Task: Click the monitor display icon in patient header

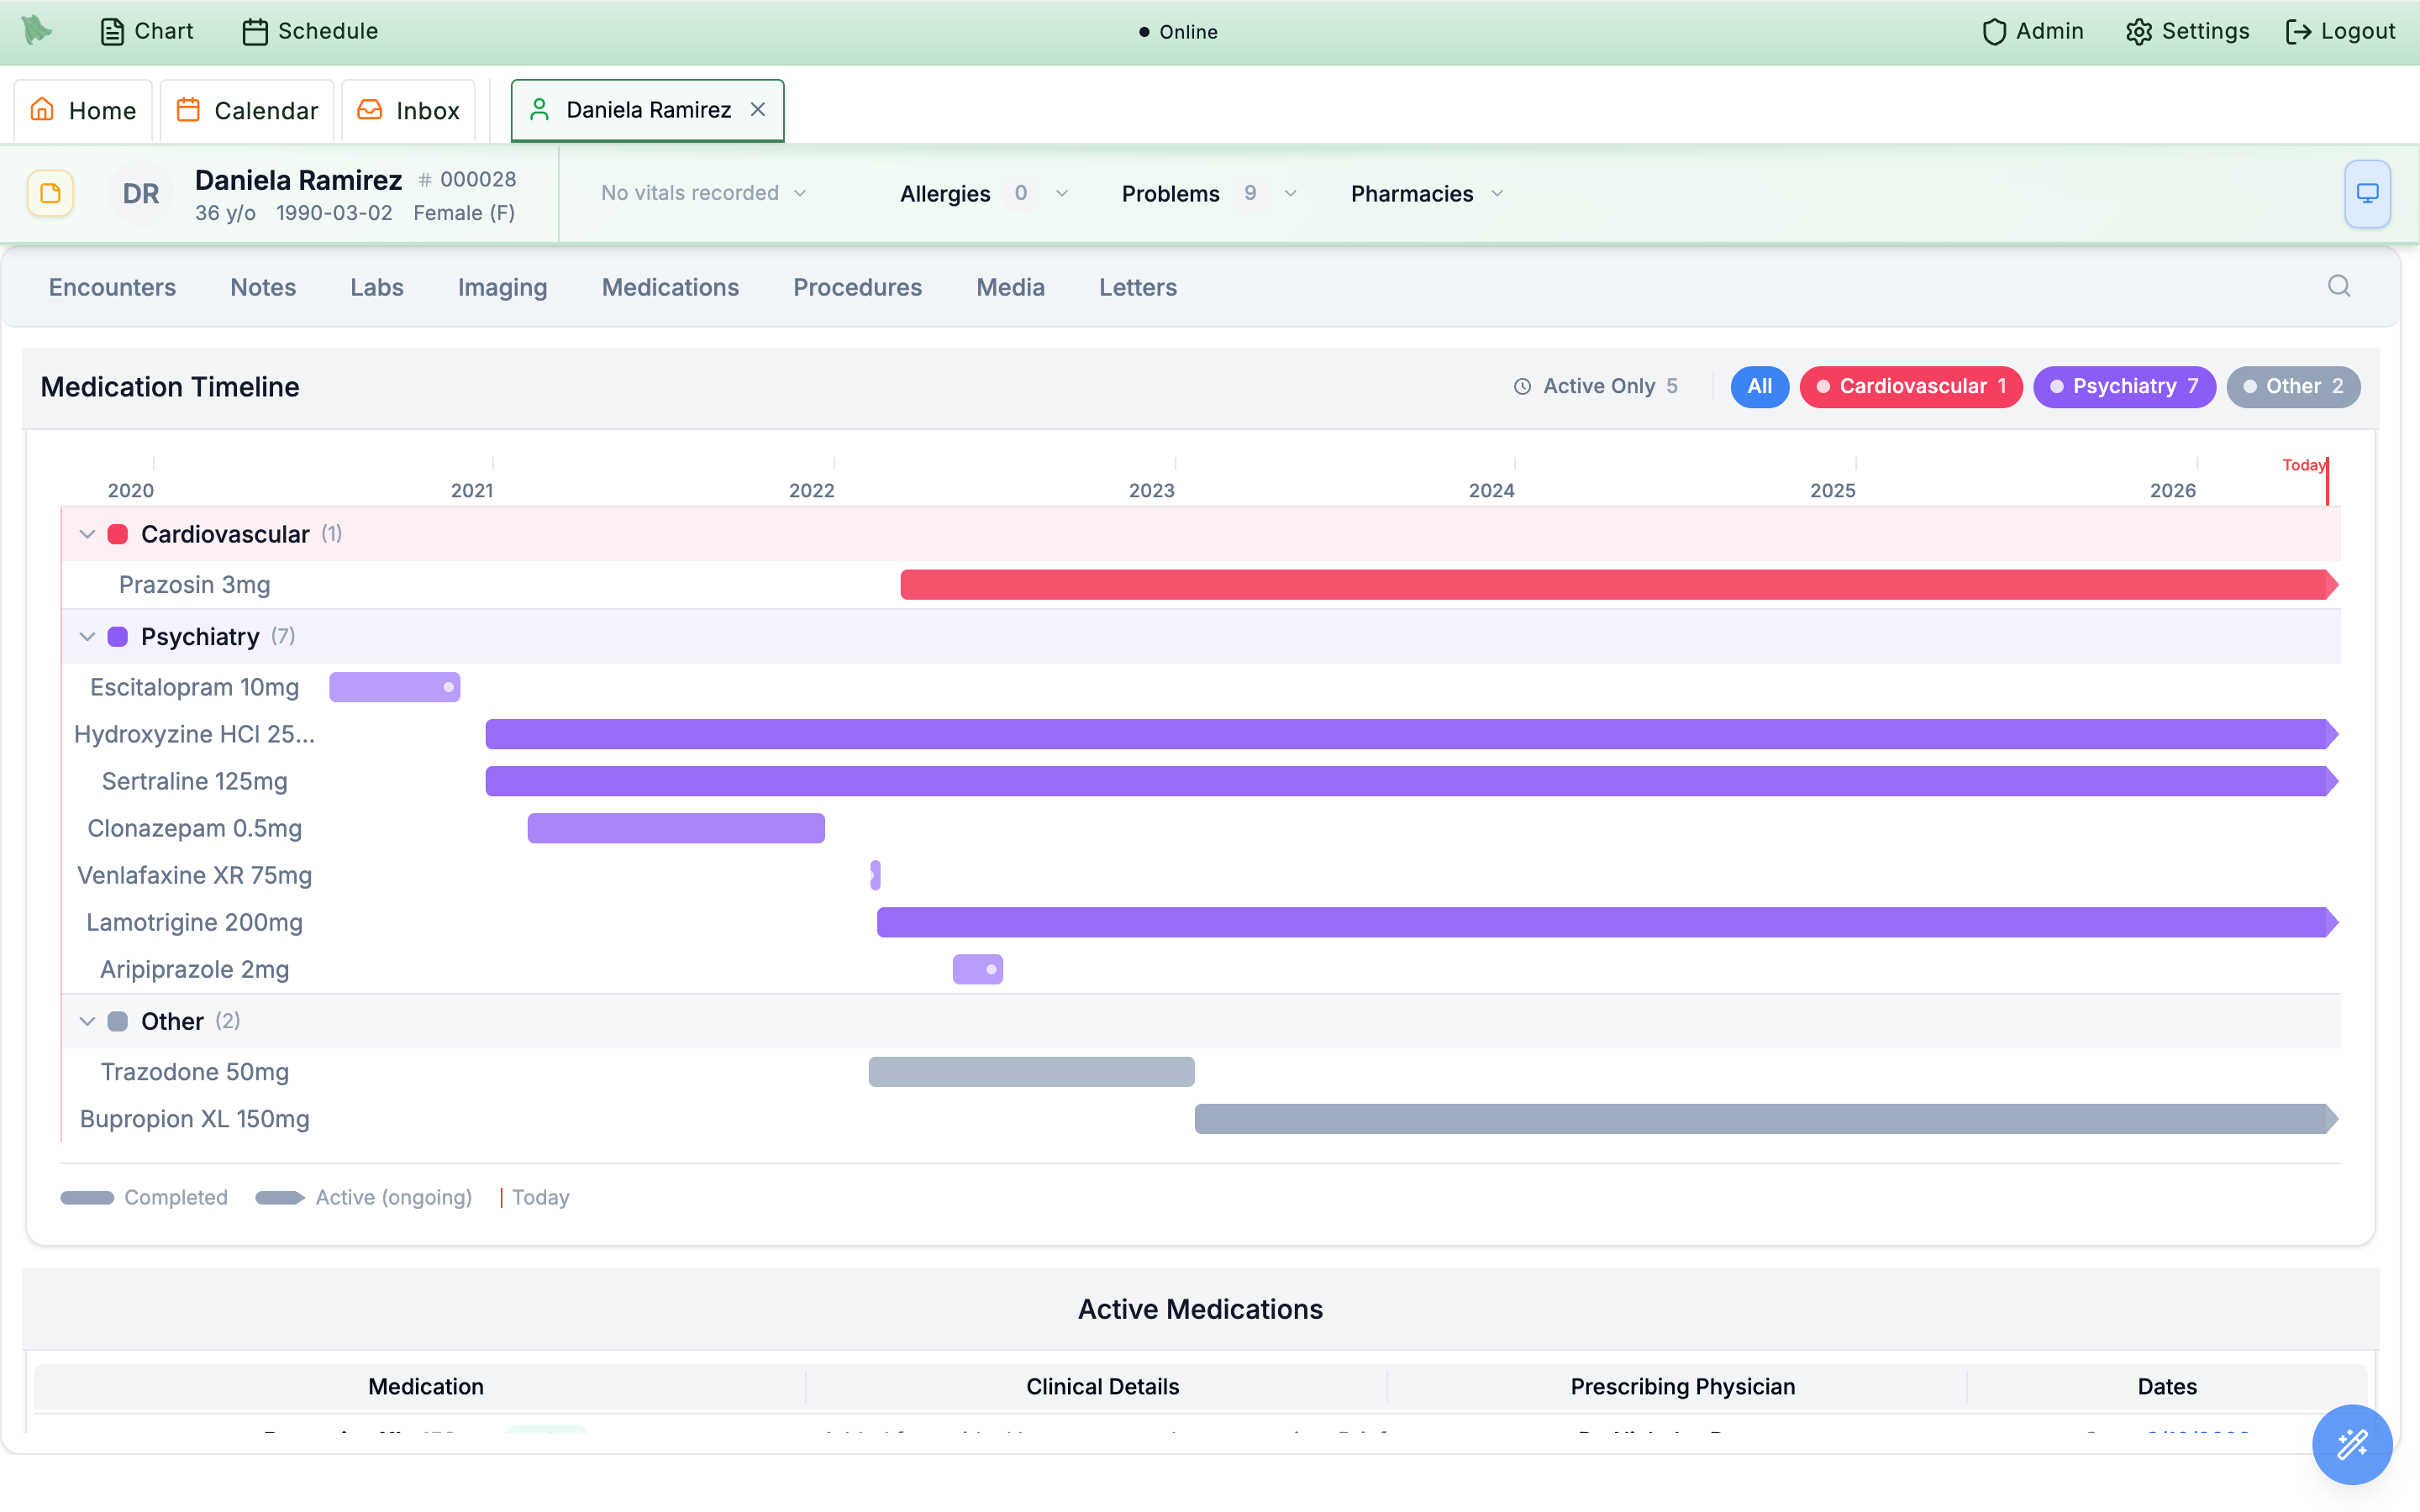Action: tap(2367, 193)
